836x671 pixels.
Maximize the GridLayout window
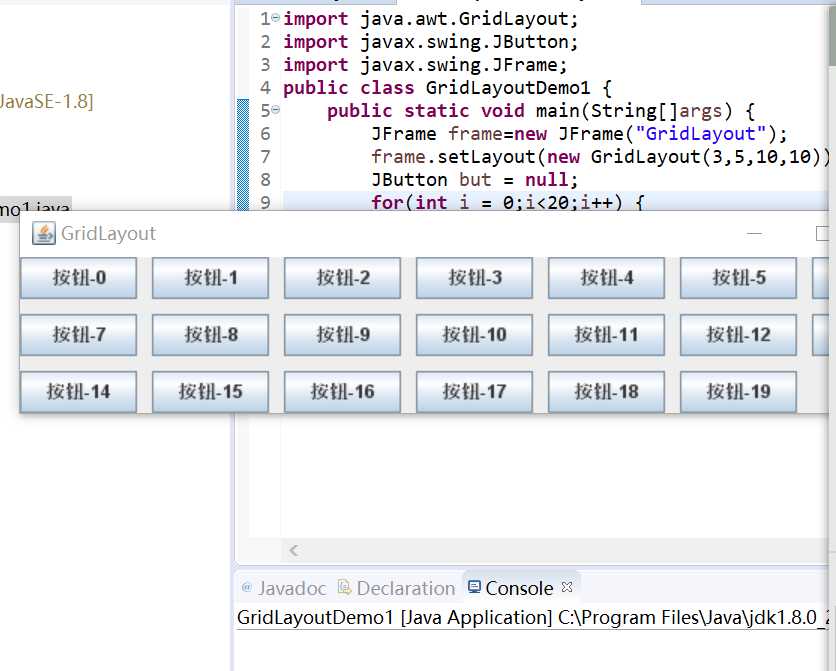(x=823, y=233)
